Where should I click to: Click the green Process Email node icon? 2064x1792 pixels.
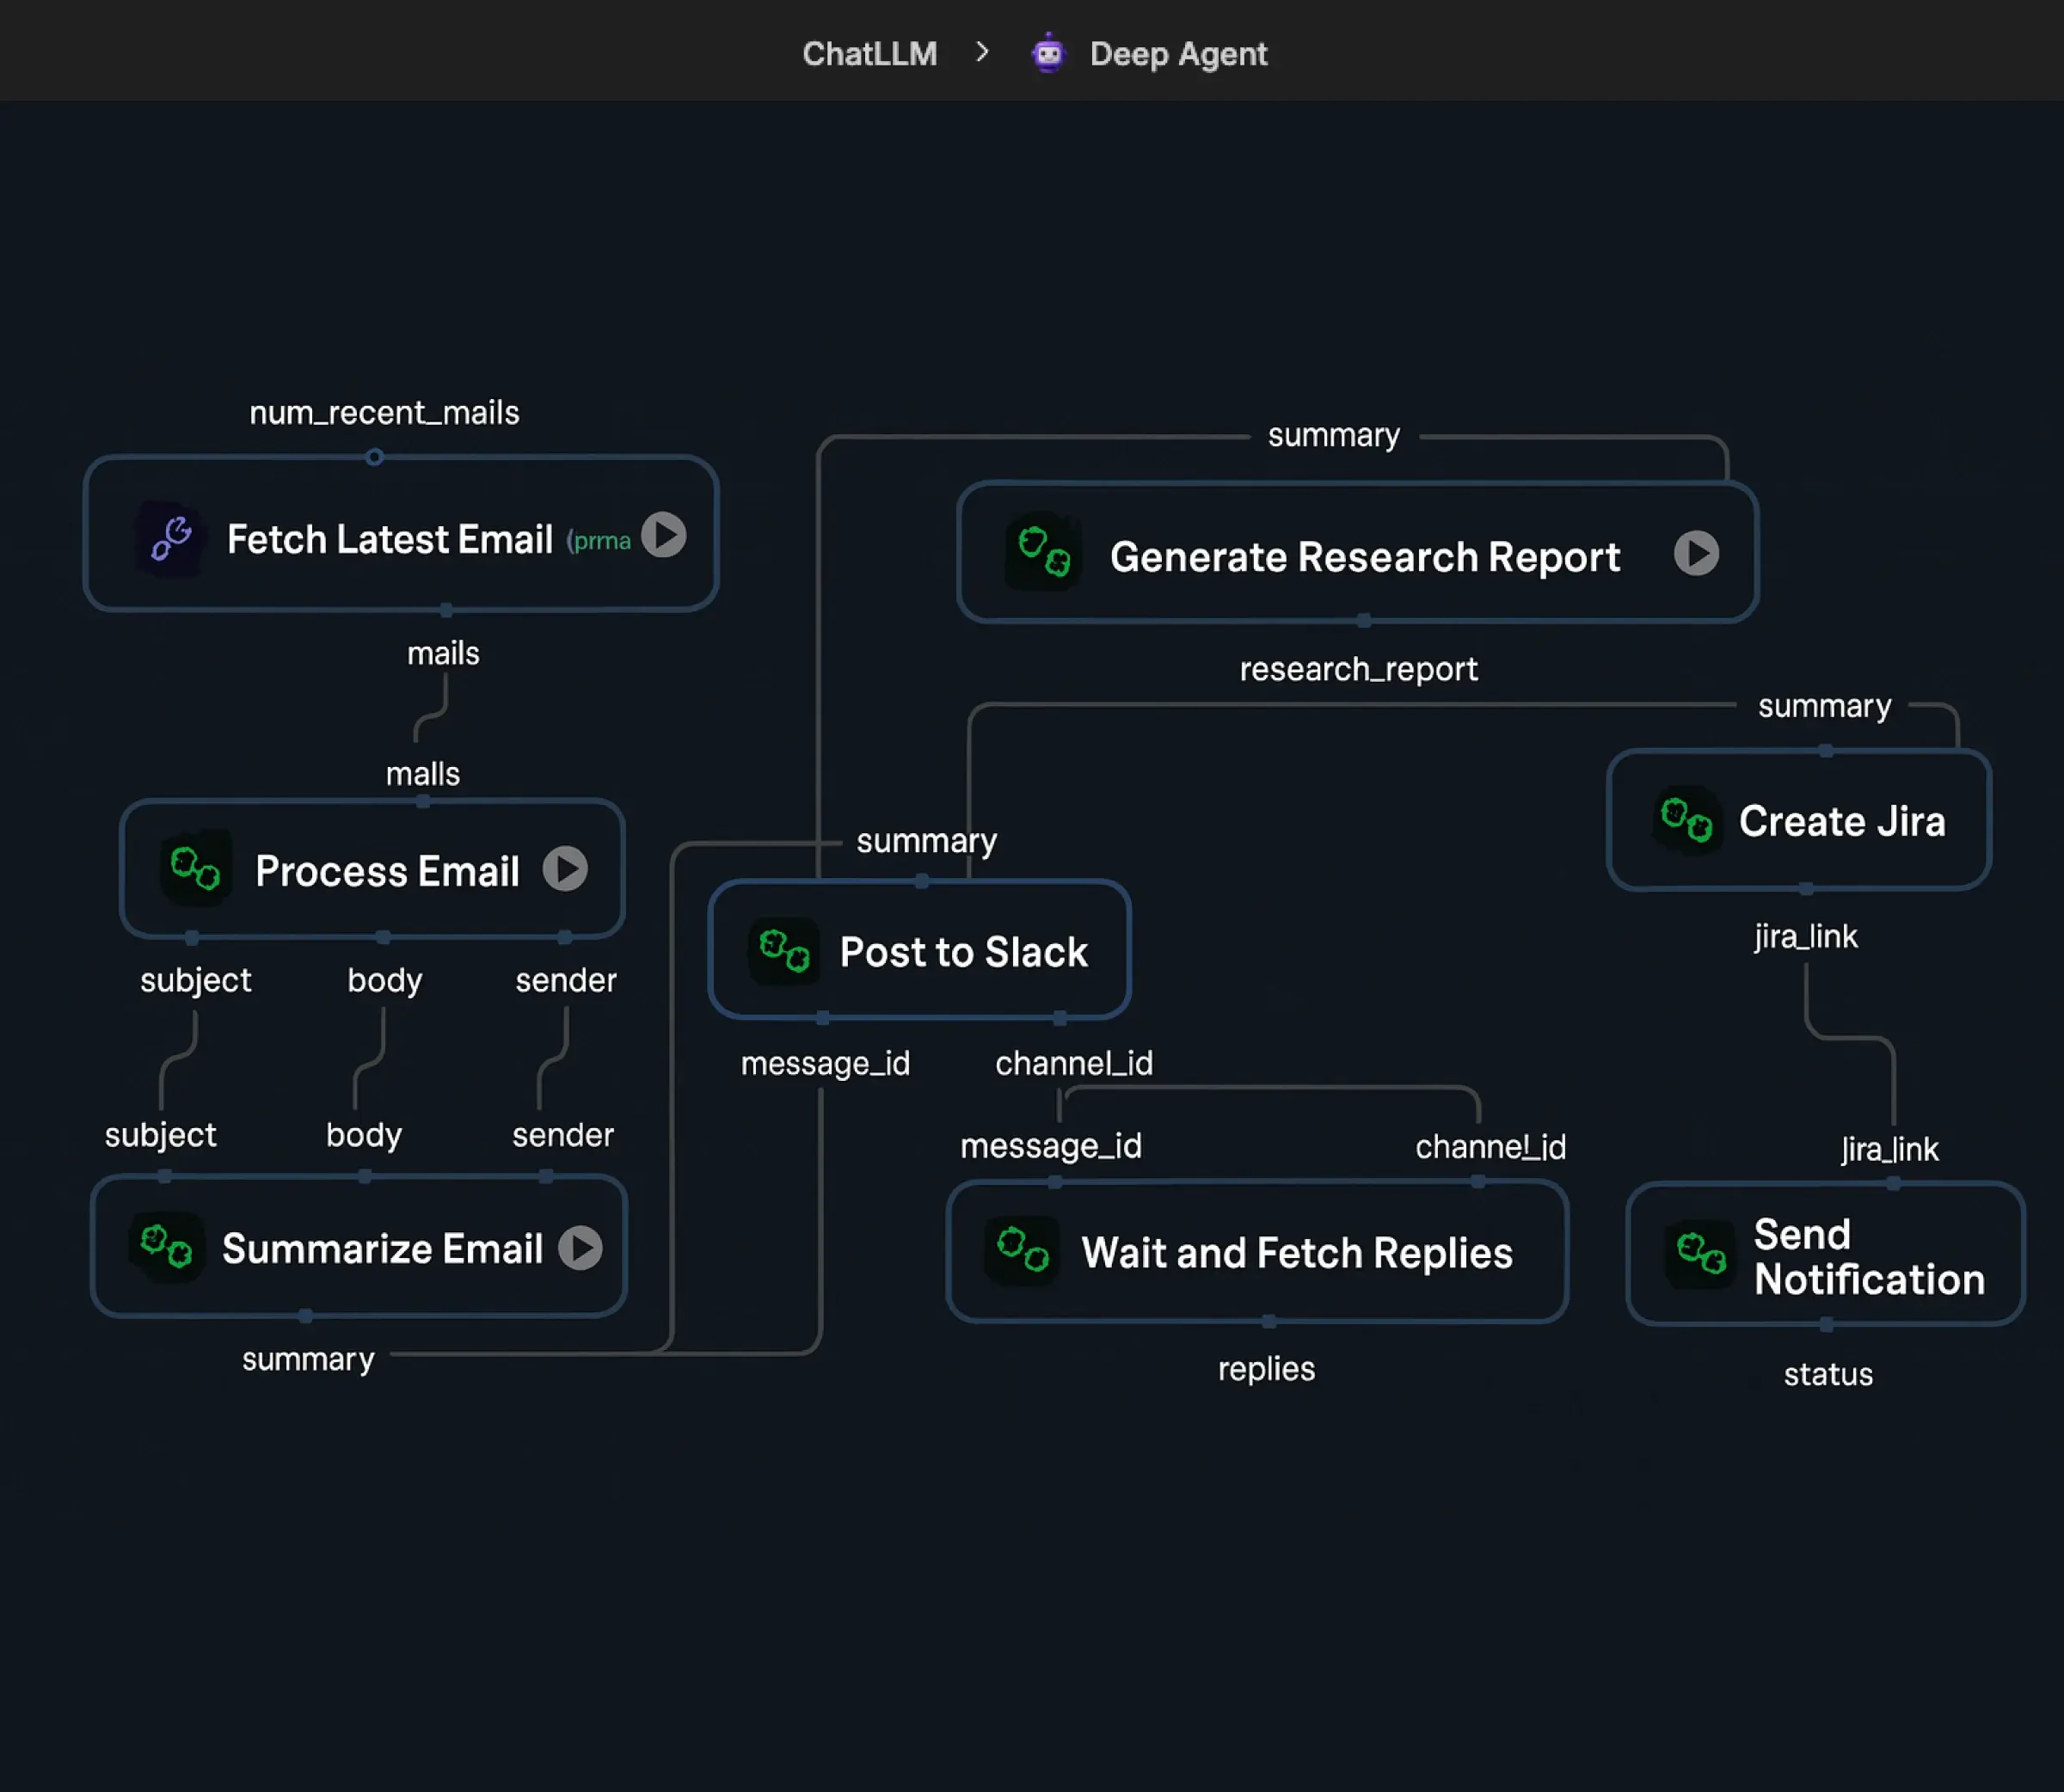(196, 868)
